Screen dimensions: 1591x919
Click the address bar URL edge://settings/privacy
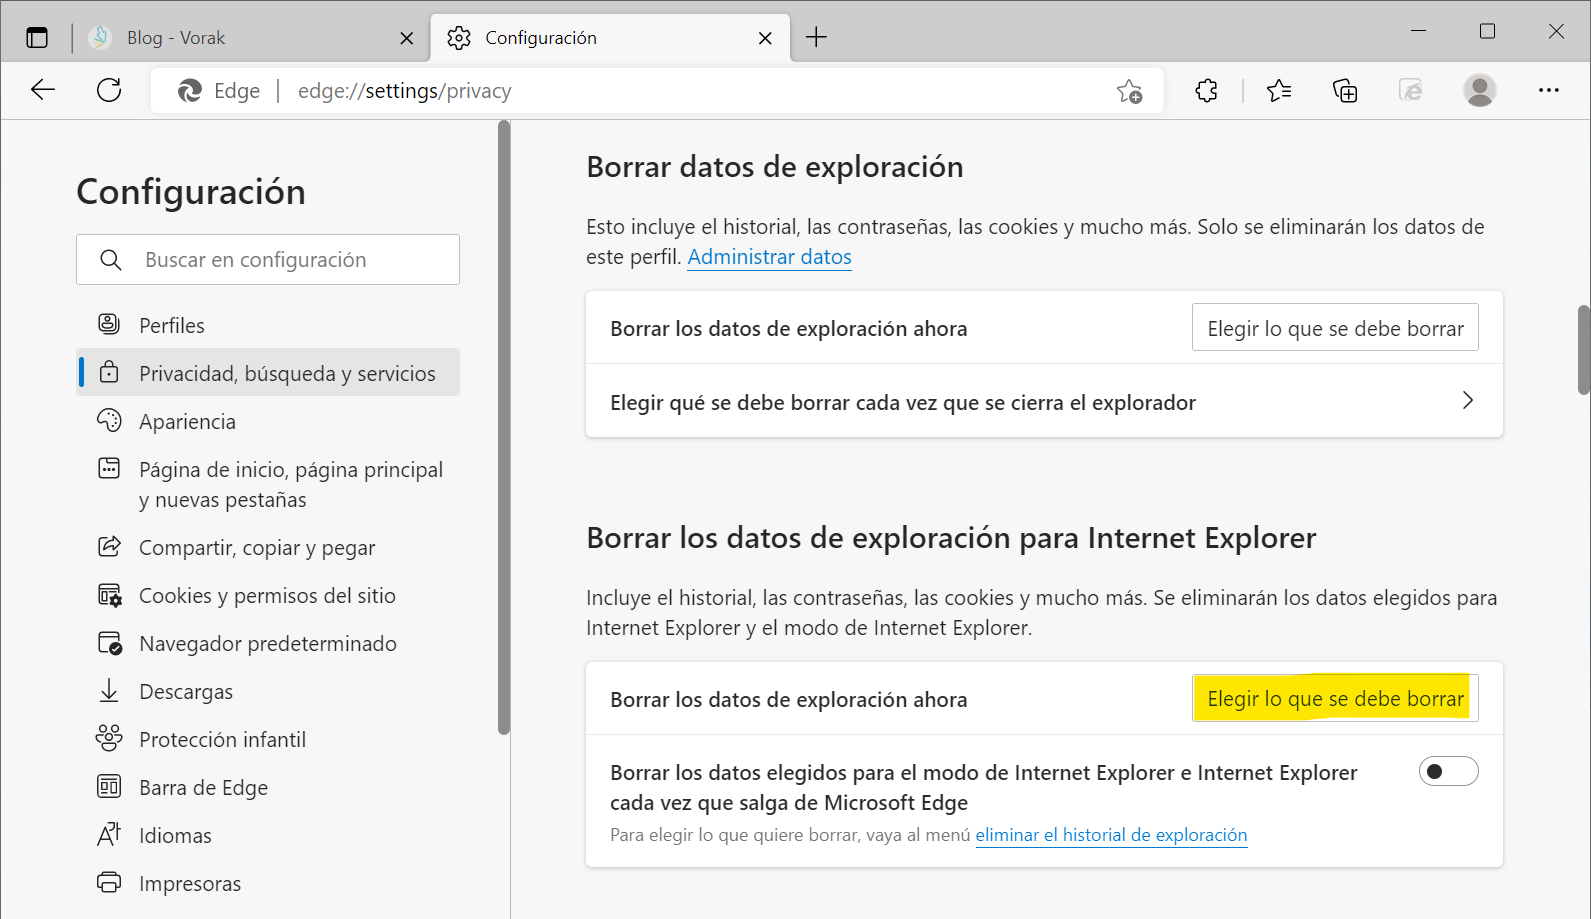coord(404,91)
